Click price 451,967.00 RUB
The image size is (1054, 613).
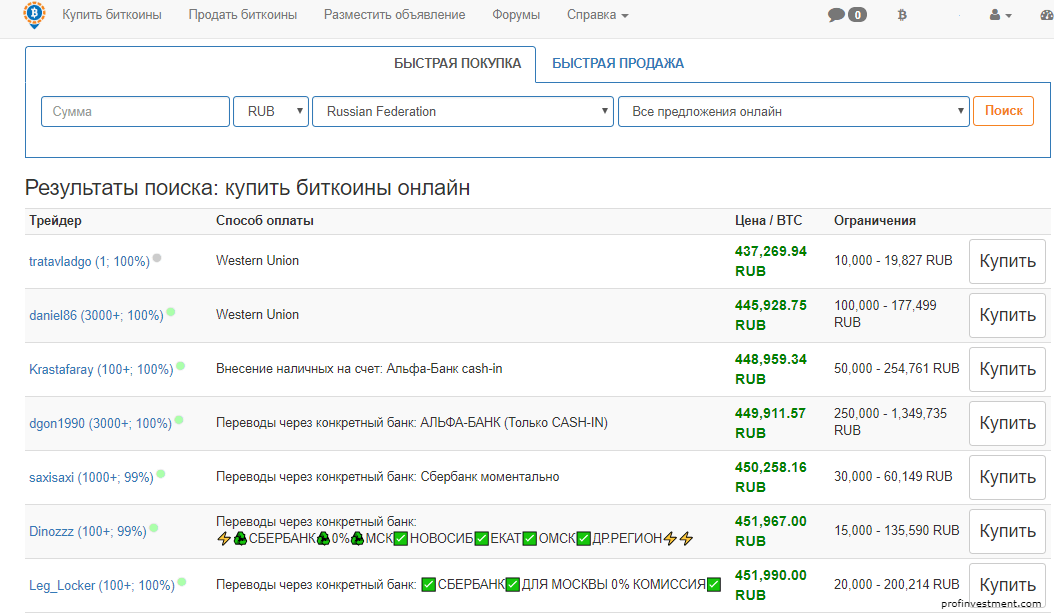click(770, 531)
